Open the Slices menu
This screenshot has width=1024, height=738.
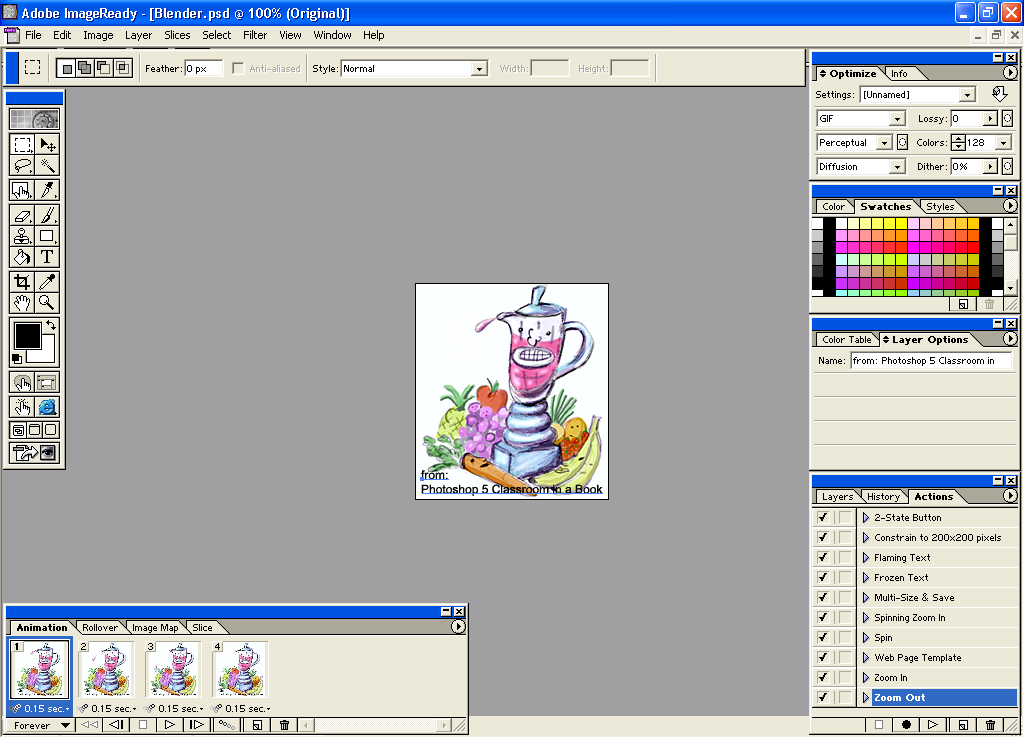[x=177, y=35]
